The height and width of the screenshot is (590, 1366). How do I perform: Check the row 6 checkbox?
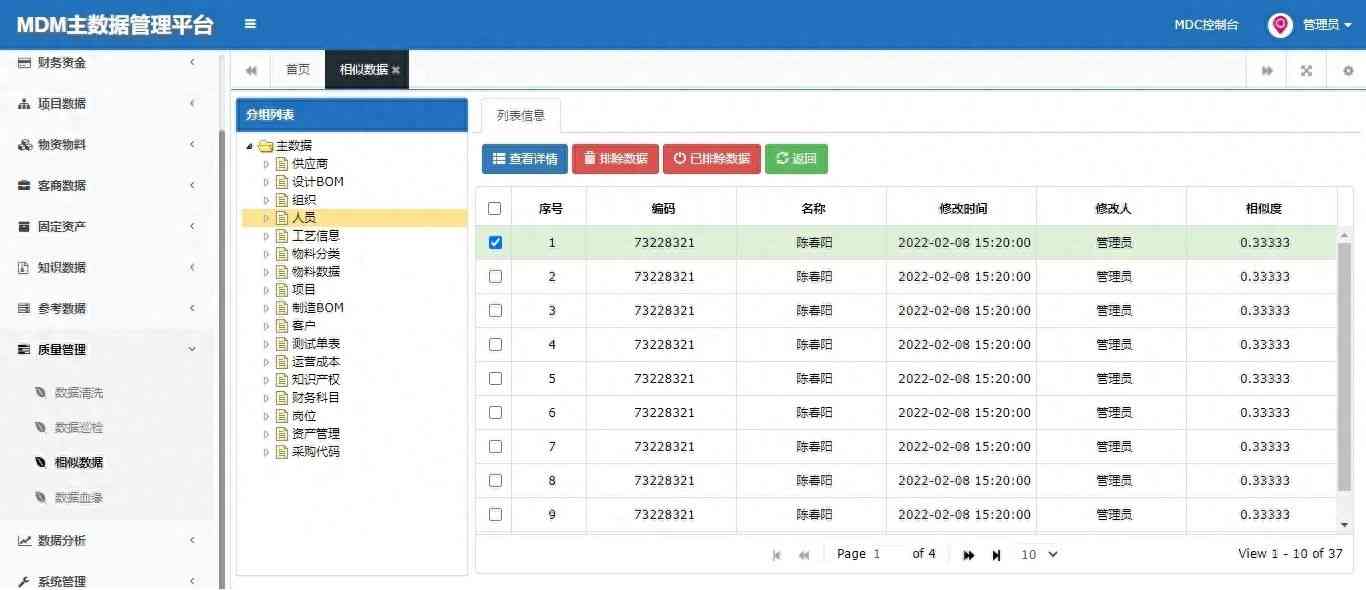(495, 412)
